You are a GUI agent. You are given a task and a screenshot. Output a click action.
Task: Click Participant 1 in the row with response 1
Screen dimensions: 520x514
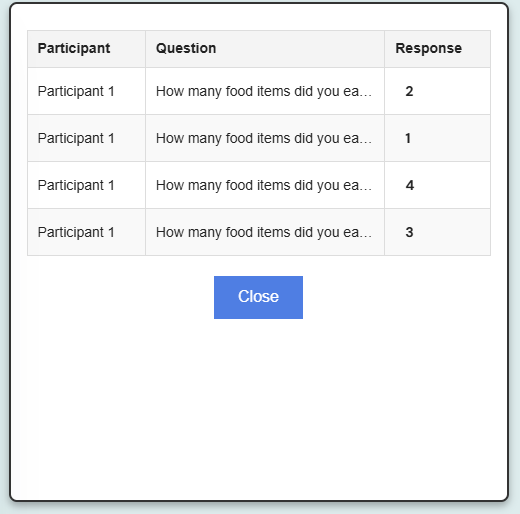pyautogui.click(x=76, y=138)
